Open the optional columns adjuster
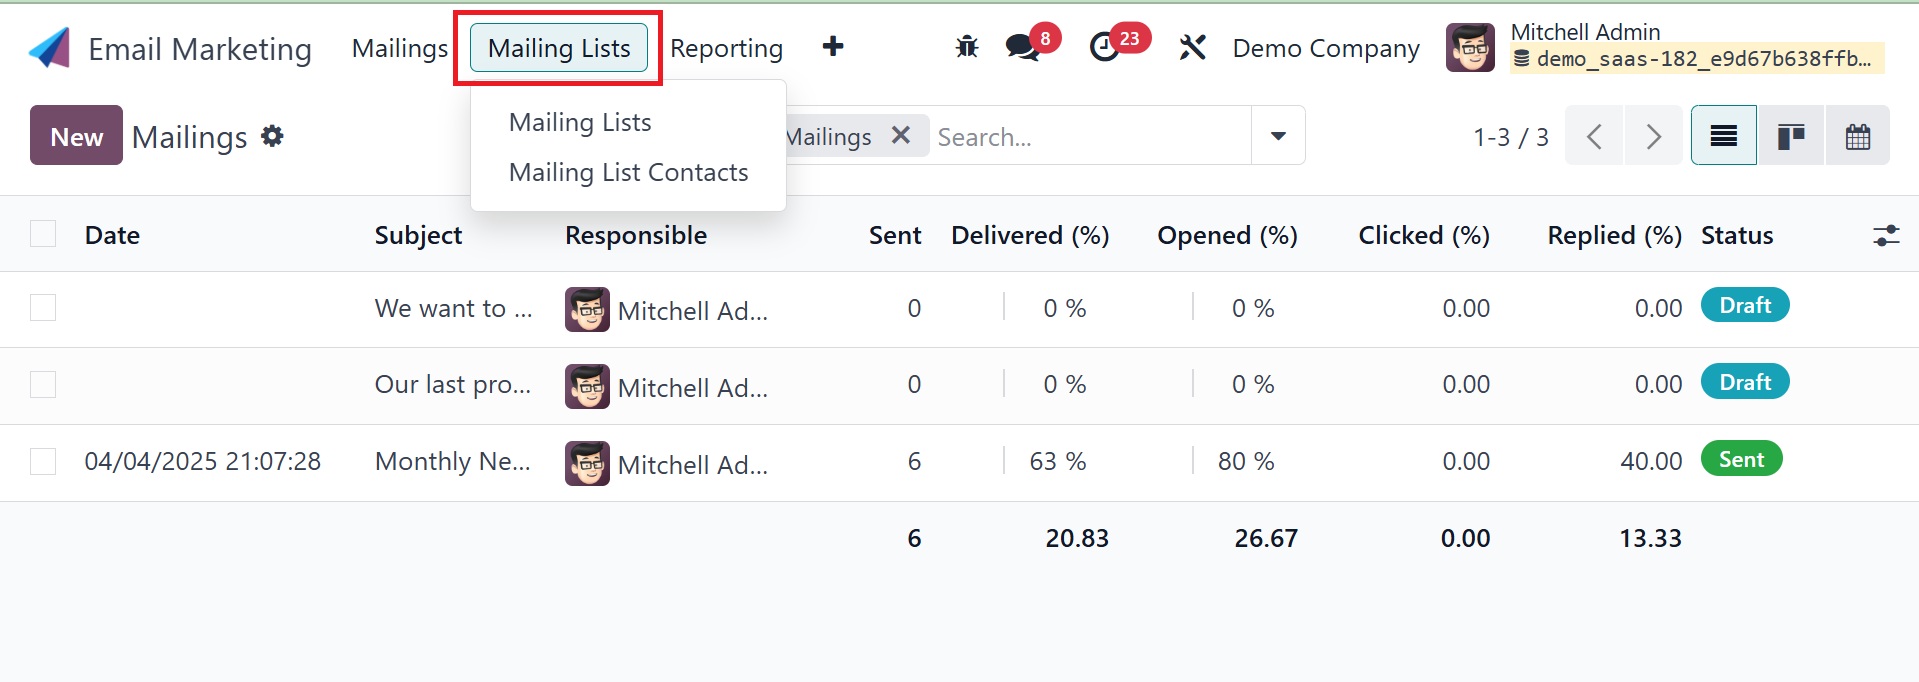Image resolution: width=1919 pixels, height=682 pixels. click(x=1885, y=235)
